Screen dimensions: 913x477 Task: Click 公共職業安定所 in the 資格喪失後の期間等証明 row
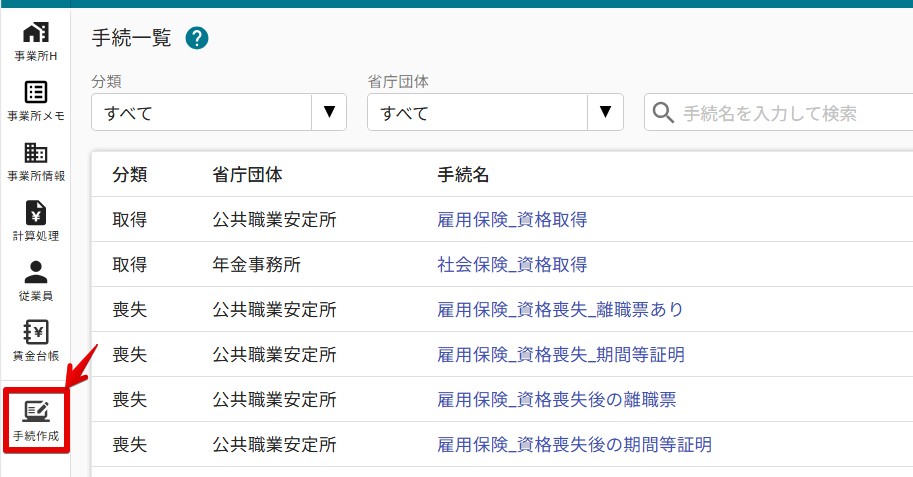coord(274,445)
